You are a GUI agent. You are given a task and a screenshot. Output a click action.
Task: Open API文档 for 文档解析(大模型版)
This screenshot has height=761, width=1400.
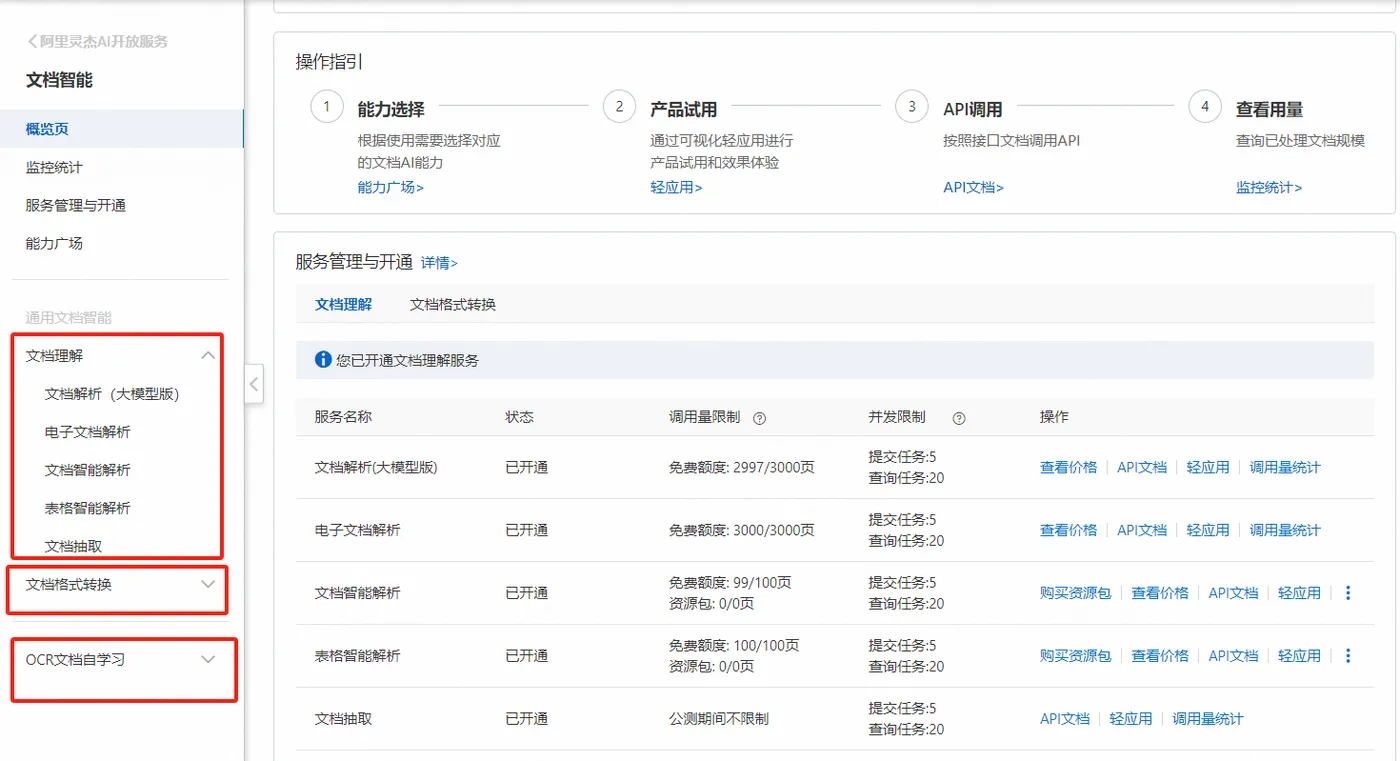(x=1142, y=467)
